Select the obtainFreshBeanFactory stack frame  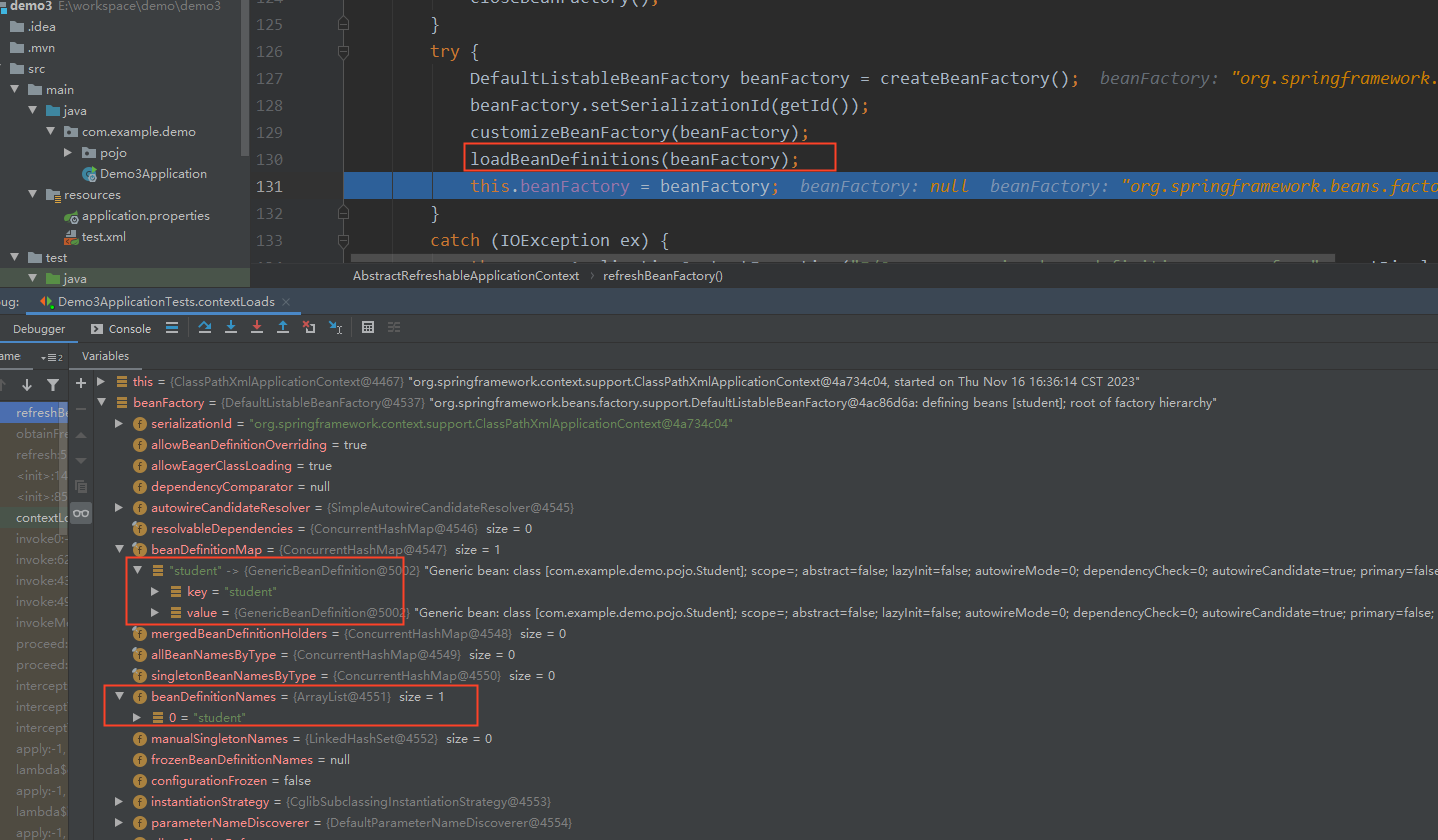click(x=35, y=433)
